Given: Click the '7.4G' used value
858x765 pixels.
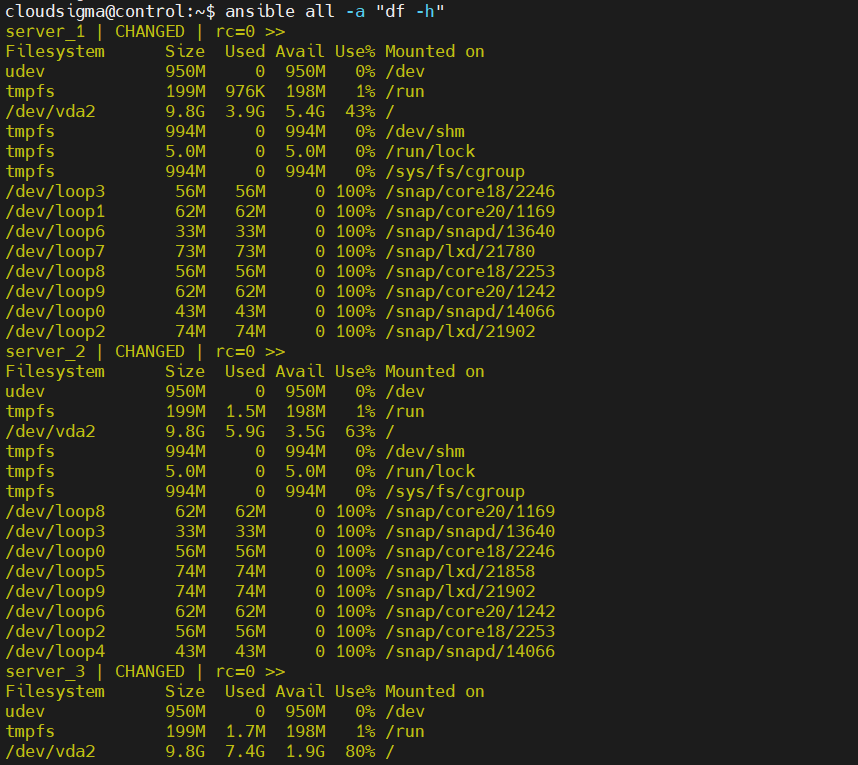Looking at the screenshot, I should tap(245, 751).
